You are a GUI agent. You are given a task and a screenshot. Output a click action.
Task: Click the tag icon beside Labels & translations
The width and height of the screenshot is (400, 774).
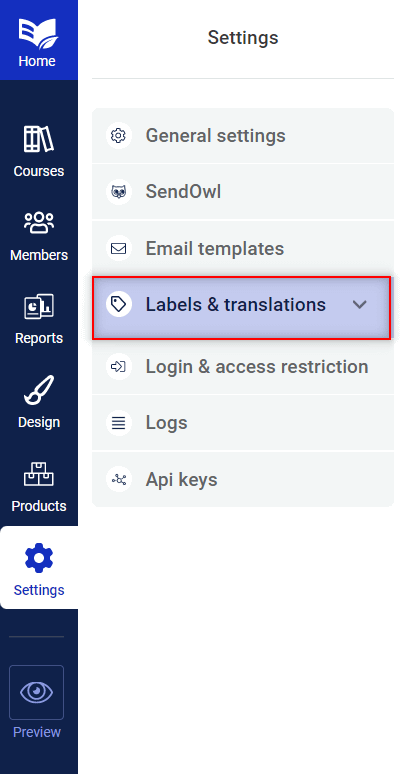coord(119,305)
